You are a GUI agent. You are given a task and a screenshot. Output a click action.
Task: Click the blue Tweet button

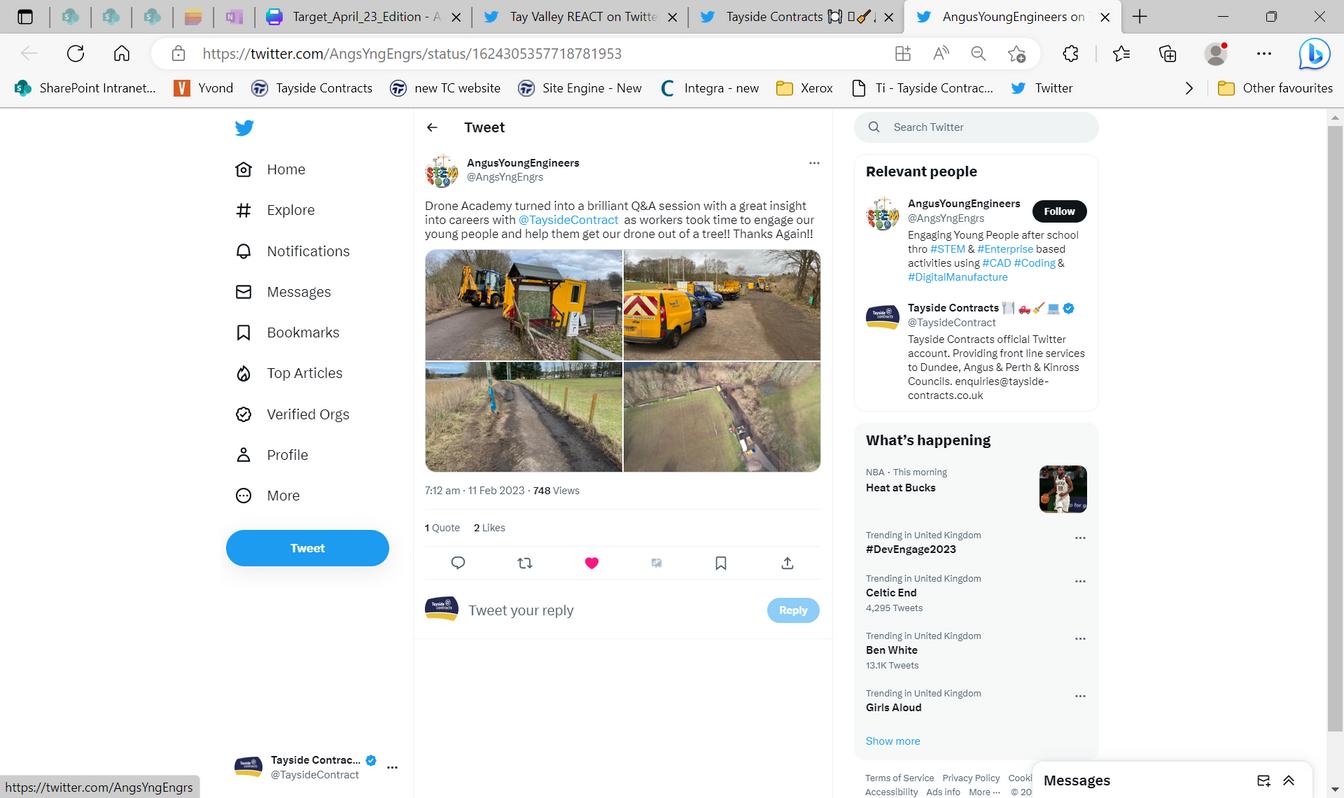pyautogui.click(x=307, y=548)
